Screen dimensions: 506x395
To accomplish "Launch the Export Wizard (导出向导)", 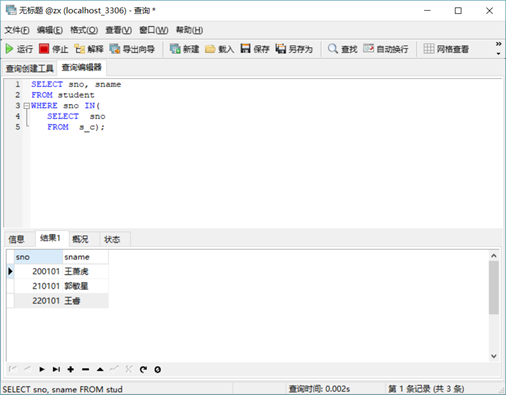I will pyautogui.click(x=132, y=49).
